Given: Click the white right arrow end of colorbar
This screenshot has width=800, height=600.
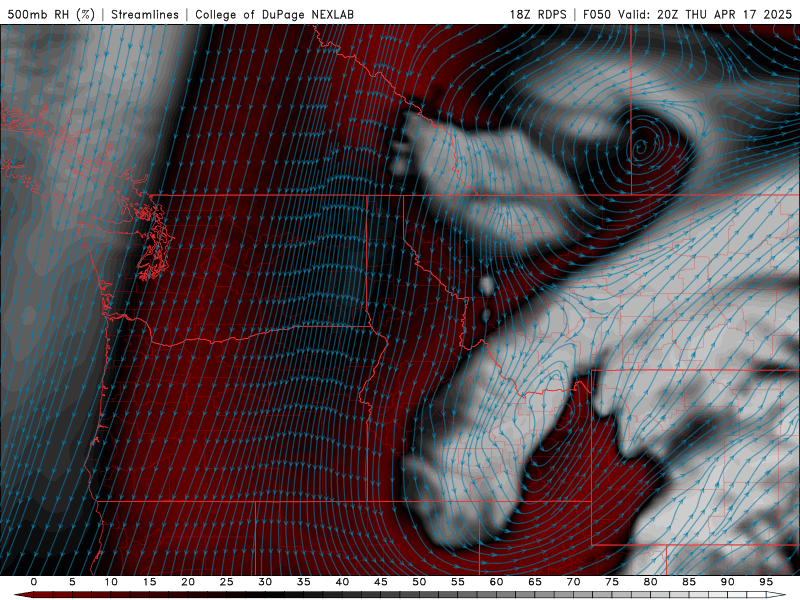Looking at the screenshot, I should coord(776,595).
